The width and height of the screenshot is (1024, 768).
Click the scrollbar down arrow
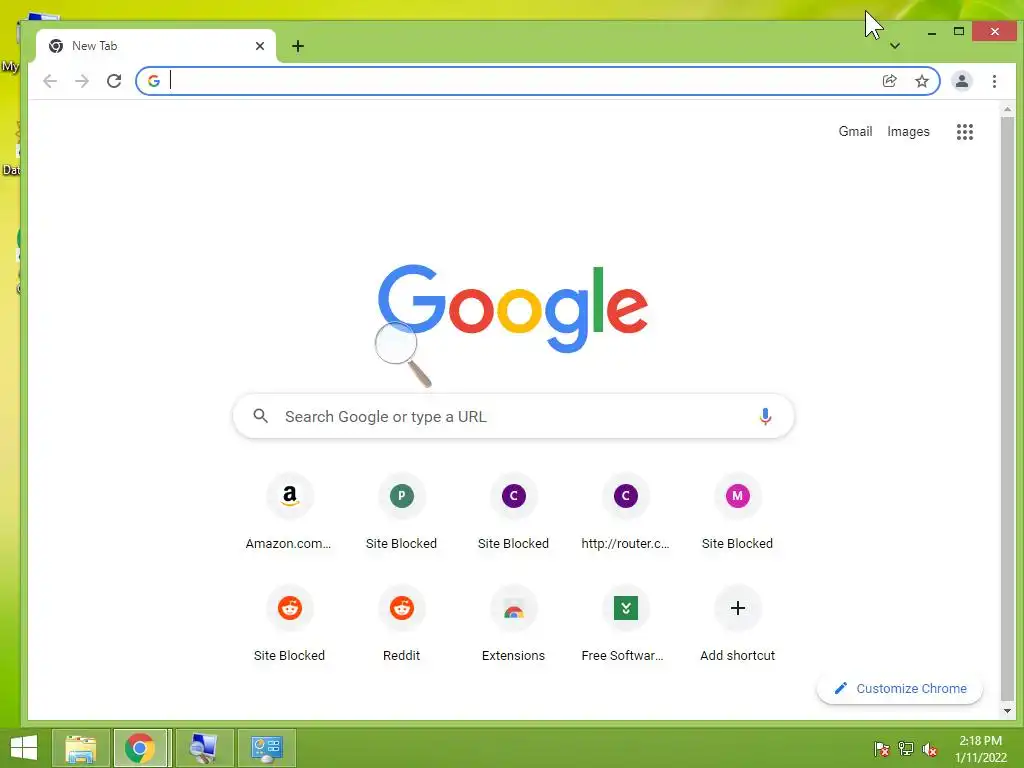tap(1007, 711)
